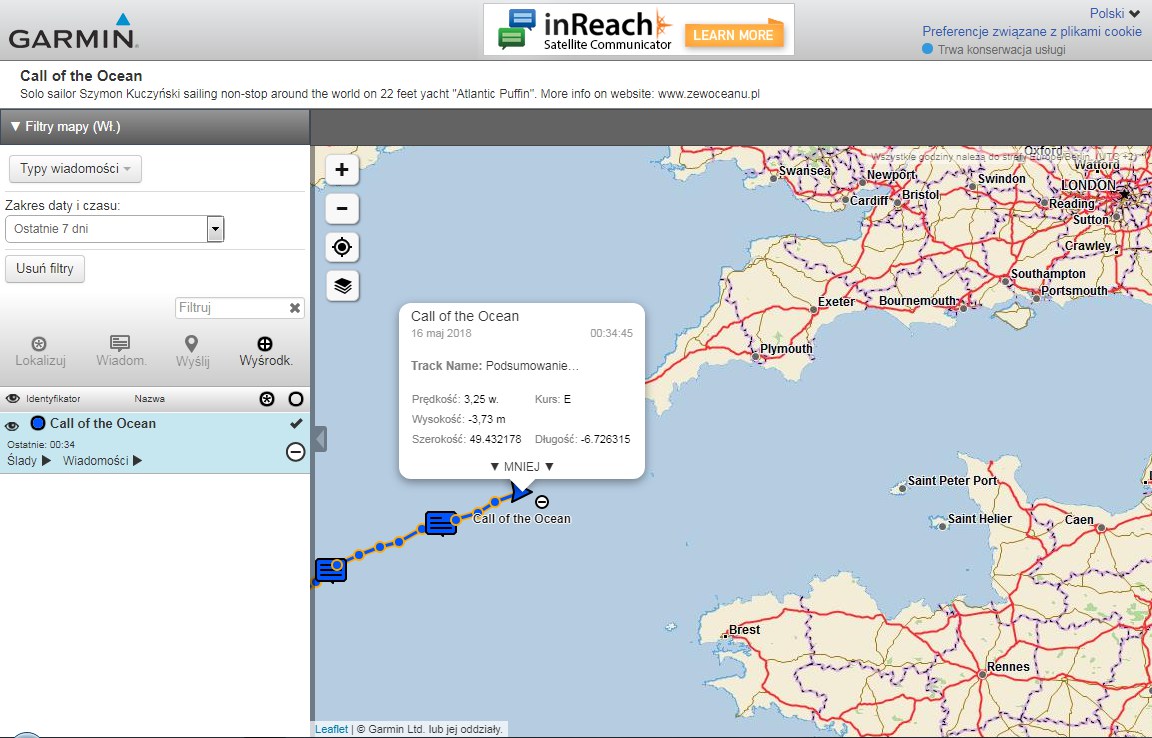Viewport: 1152px width, 738px height.
Task: Click the Brest city label on map
Action: (x=744, y=630)
